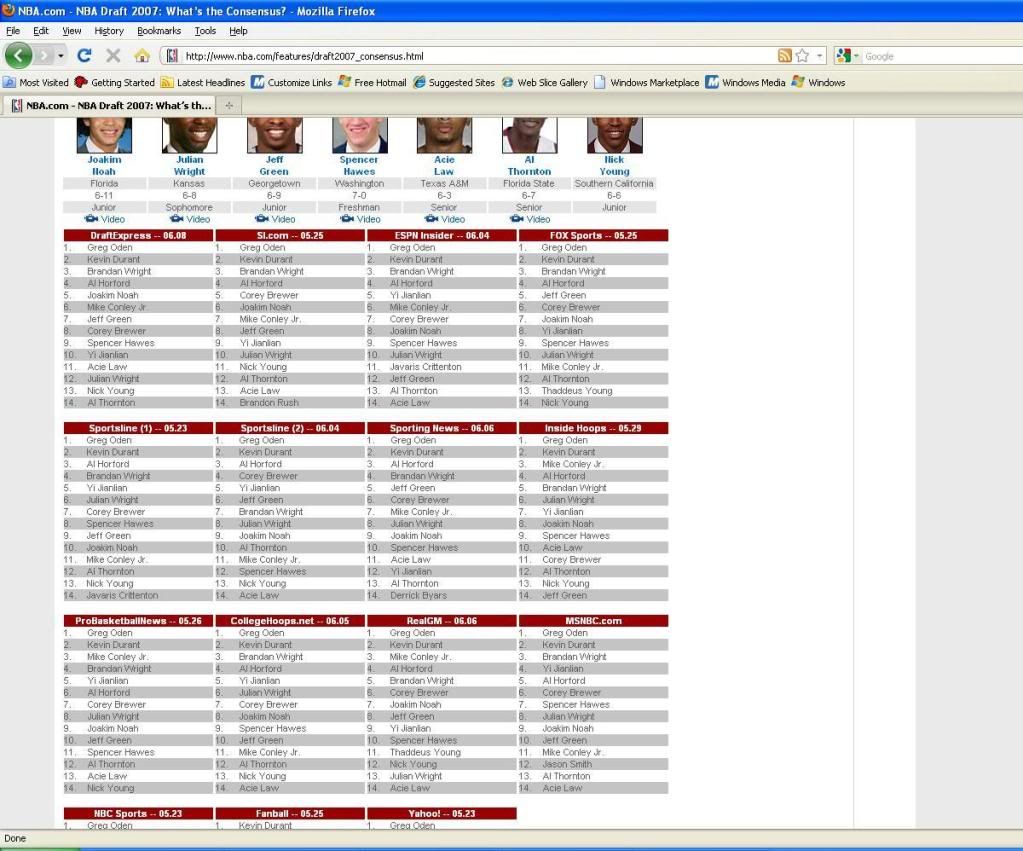The height and width of the screenshot is (851, 1023).
Task: Open the Julian Wright player name link
Action: tap(189, 166)
